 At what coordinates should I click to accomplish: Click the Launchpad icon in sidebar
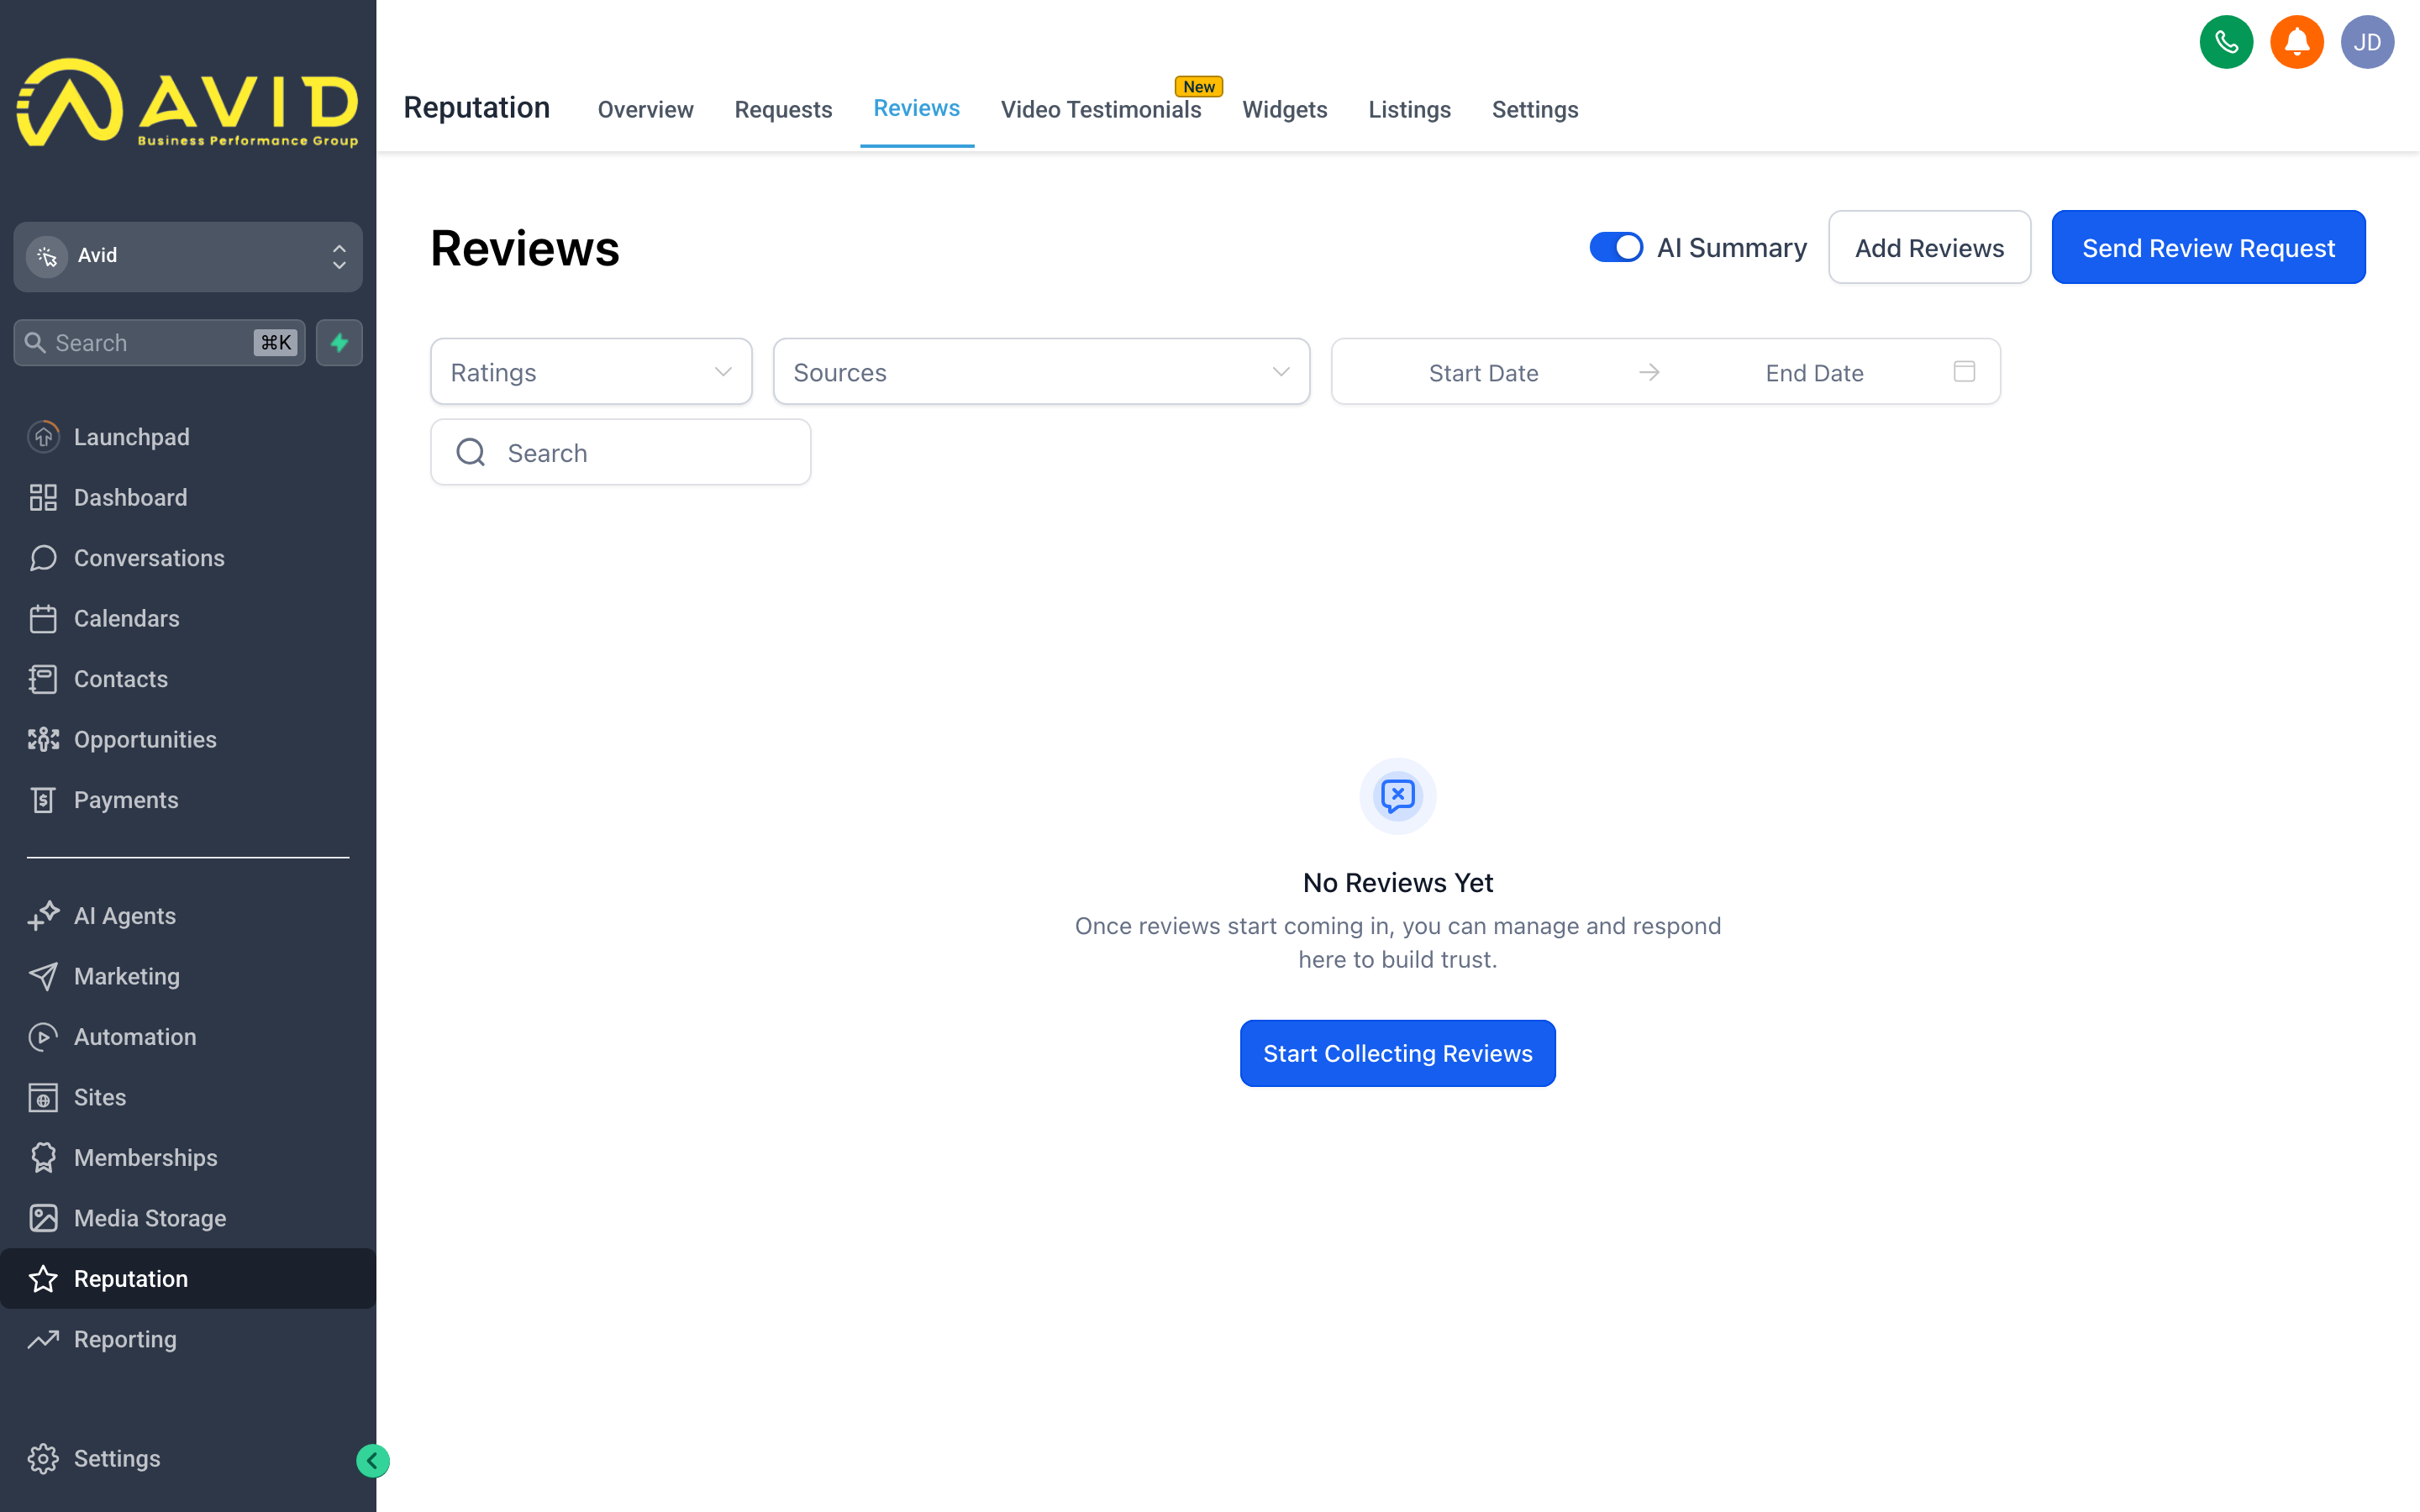[x=43, y=437]
